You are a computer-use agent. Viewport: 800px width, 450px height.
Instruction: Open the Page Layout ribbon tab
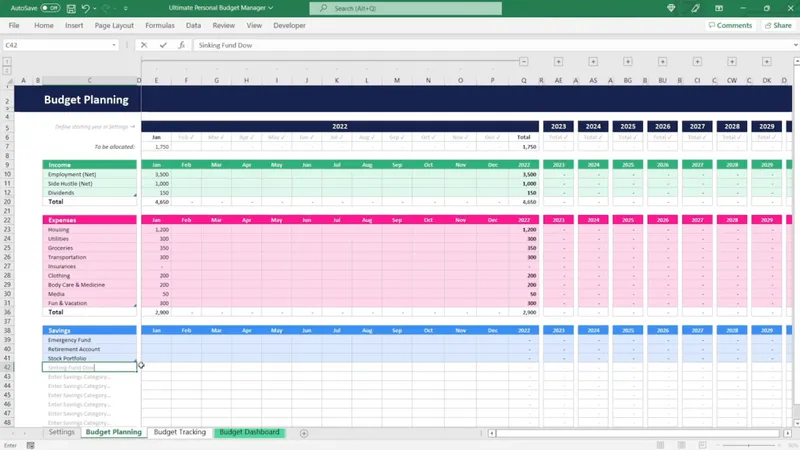pos(114,26)
